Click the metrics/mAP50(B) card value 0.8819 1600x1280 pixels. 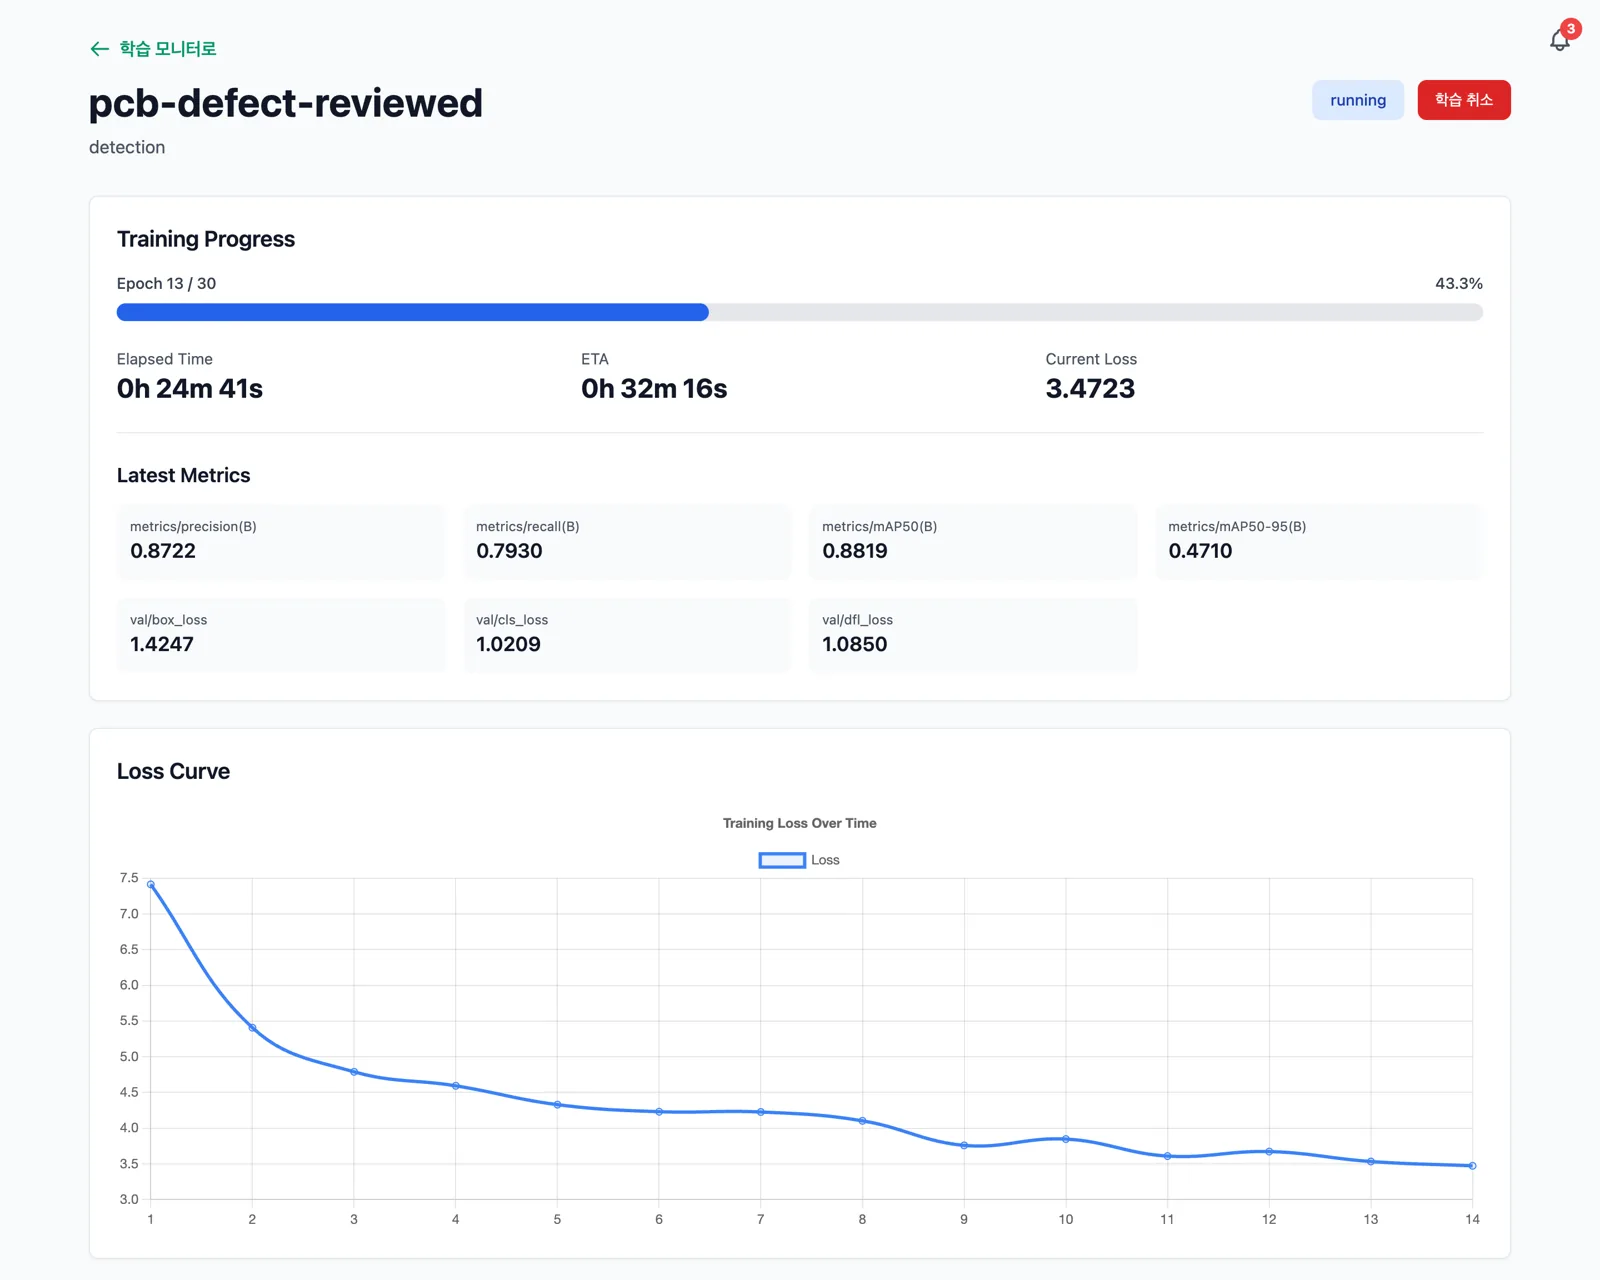click(x=855, y=551)
